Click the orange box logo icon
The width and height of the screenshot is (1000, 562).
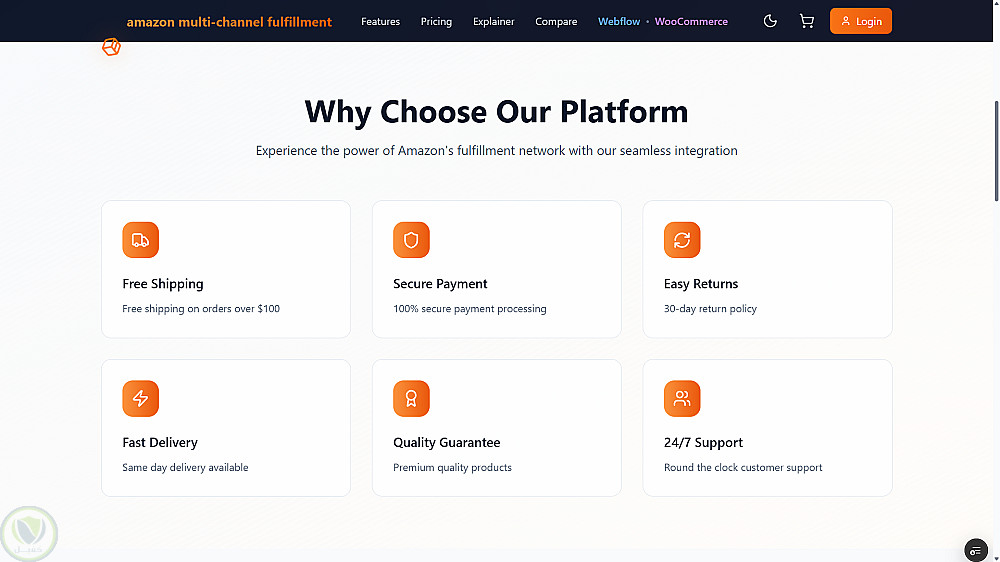(111, 47)
